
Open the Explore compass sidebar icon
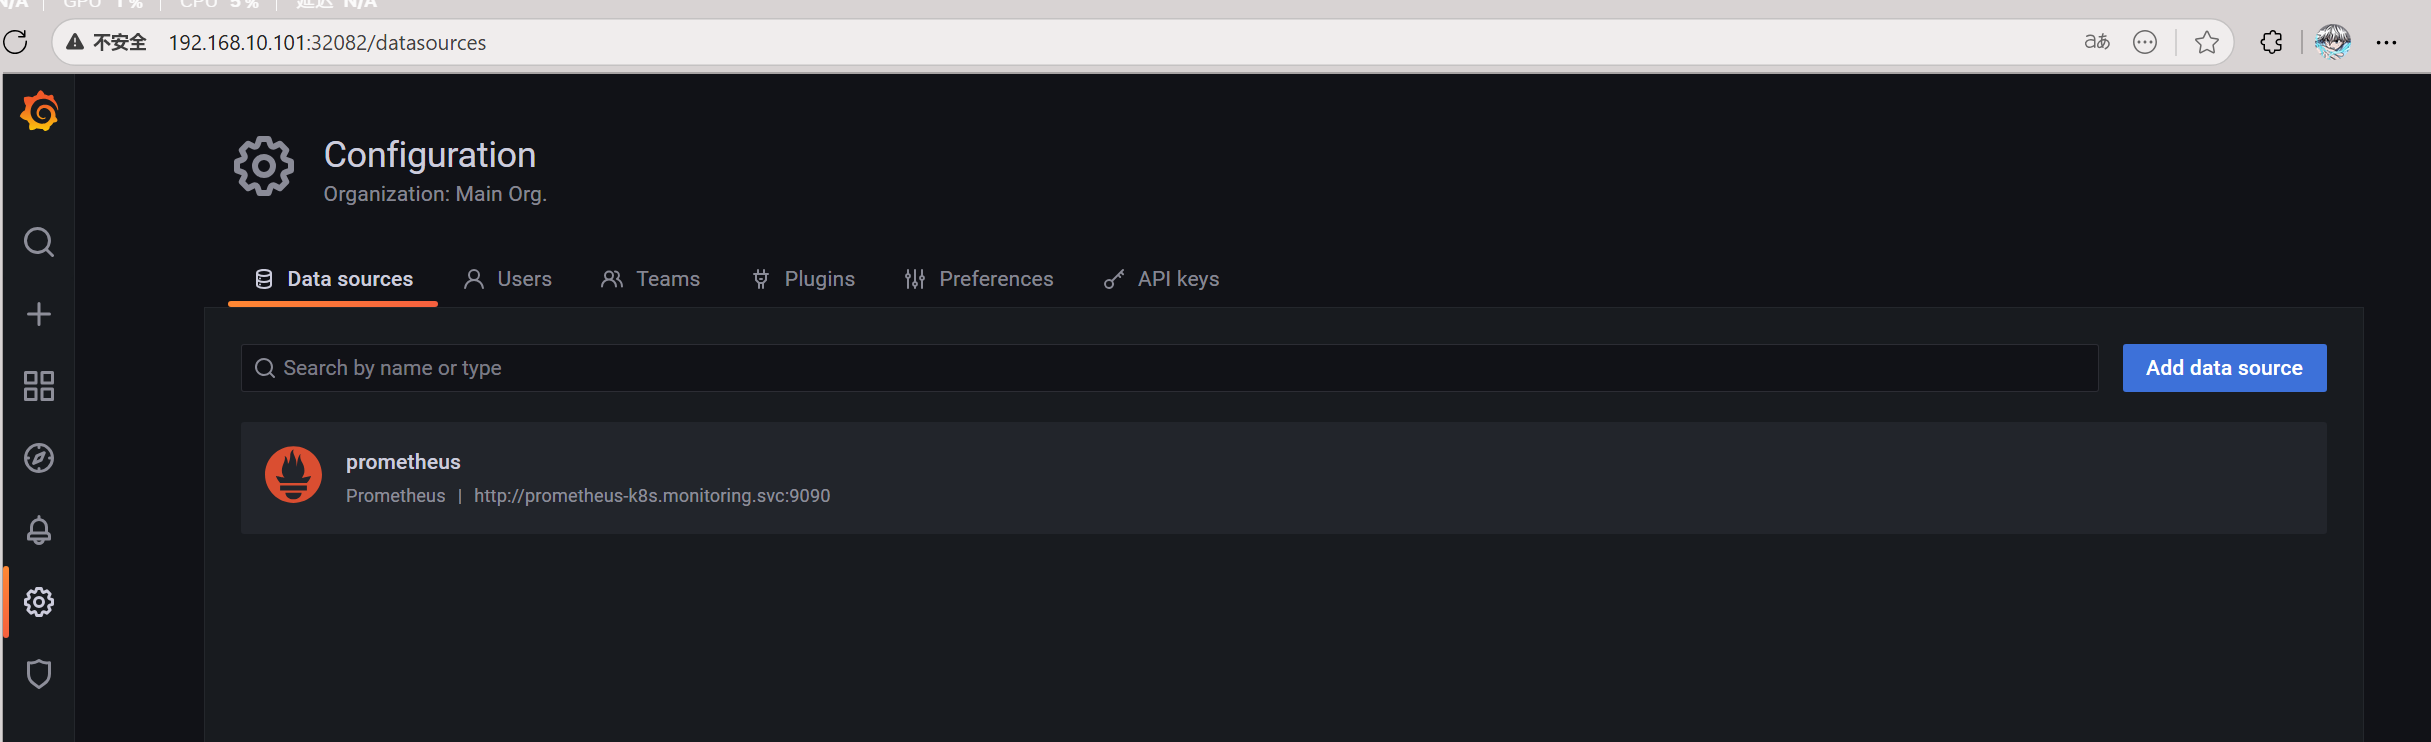39,458
